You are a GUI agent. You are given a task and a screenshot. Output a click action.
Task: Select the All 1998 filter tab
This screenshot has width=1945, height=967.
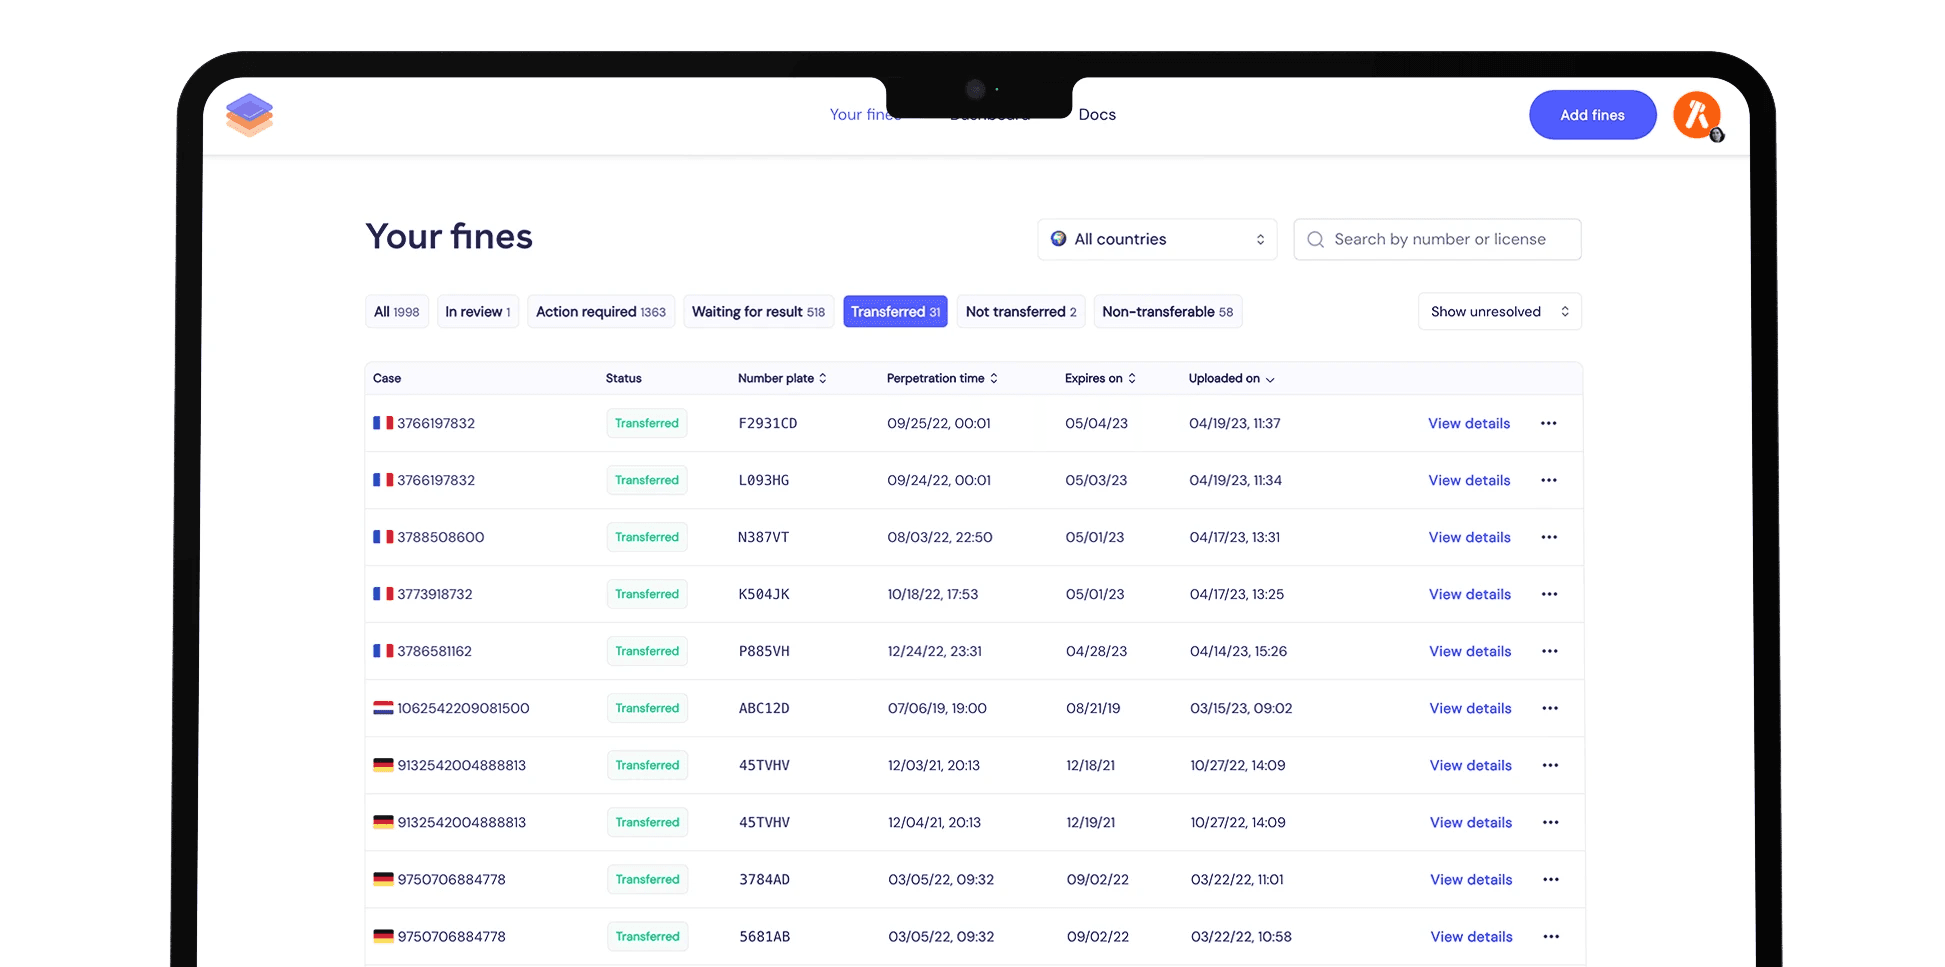pos(397,312)
